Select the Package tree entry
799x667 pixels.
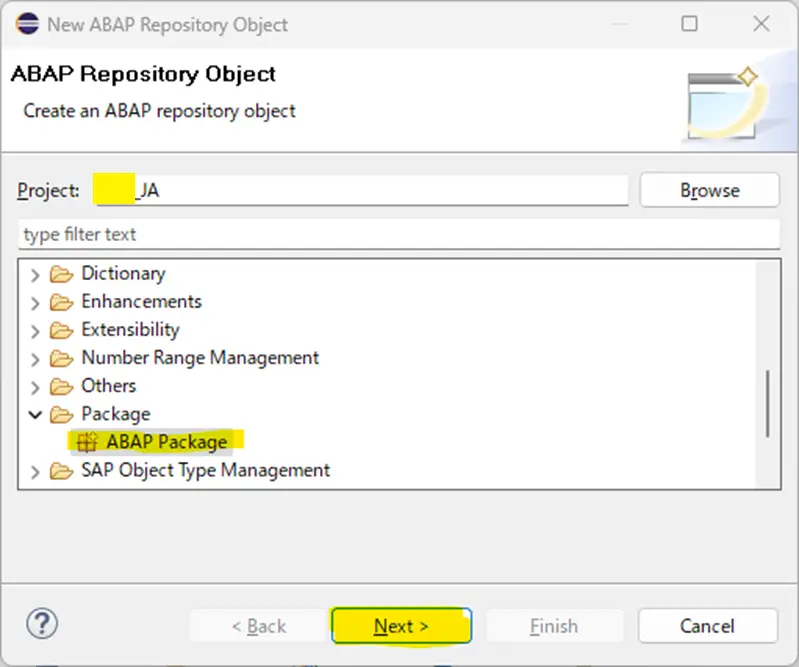[x=116, y=414]
